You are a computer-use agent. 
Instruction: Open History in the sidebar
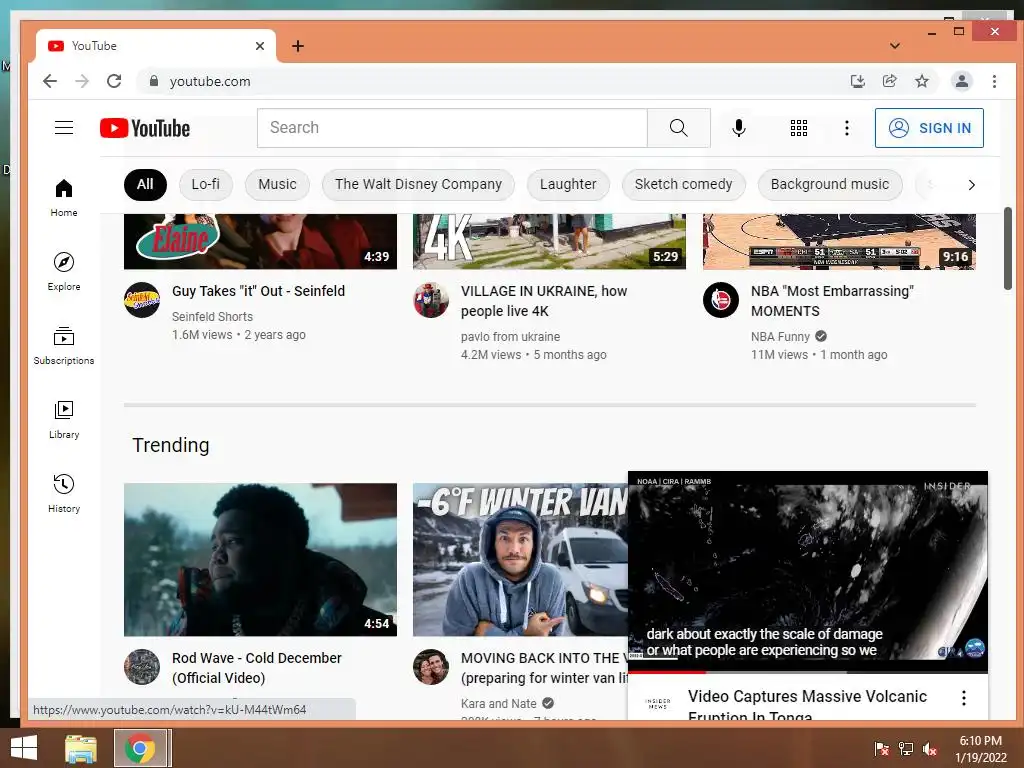63,493
